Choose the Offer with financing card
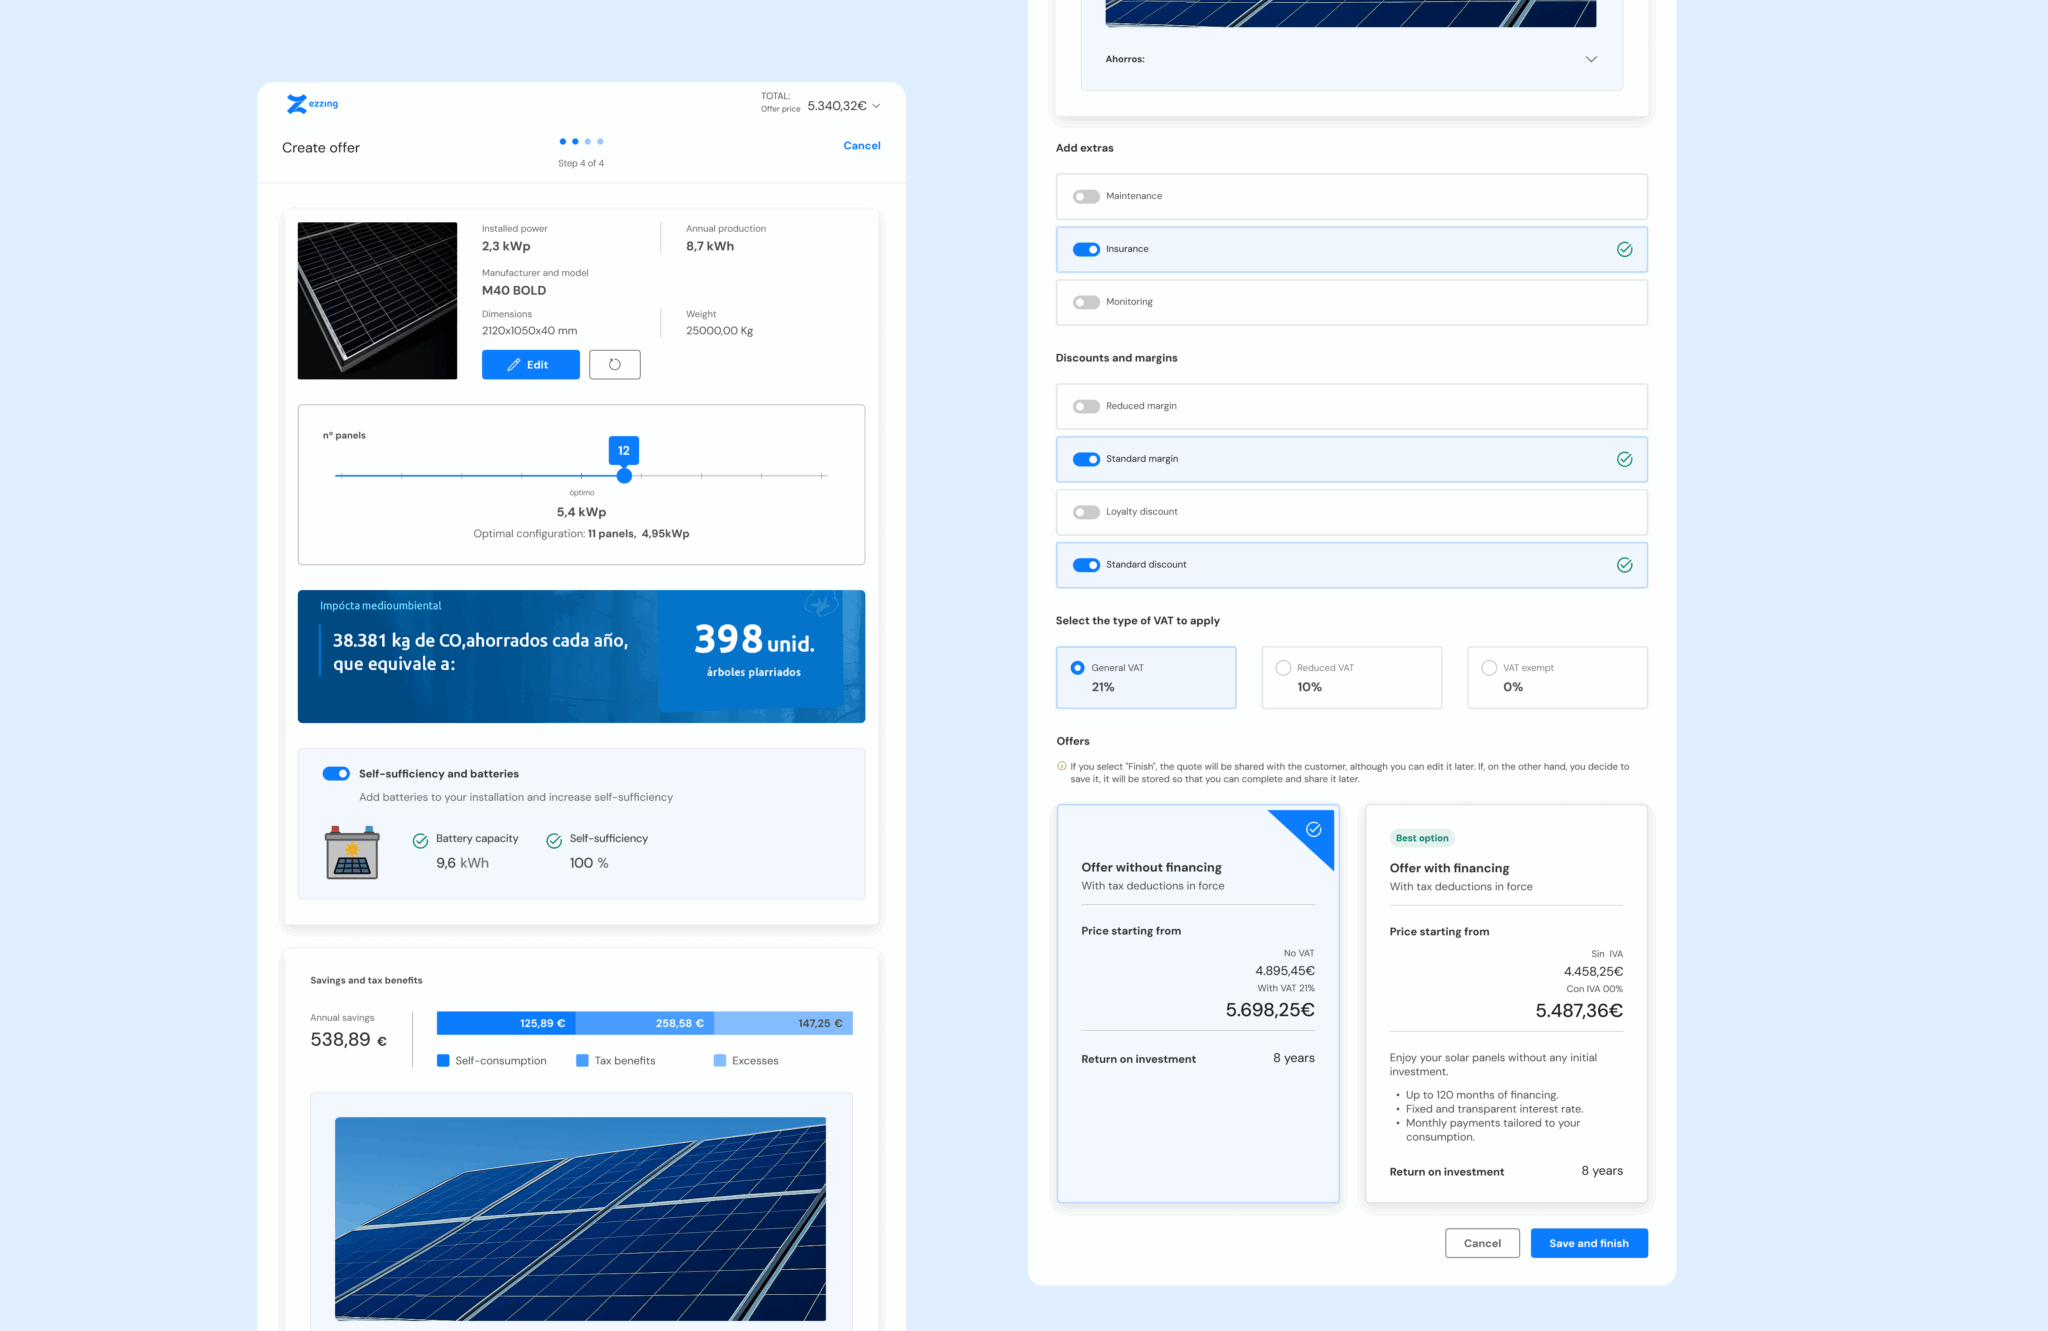The height and width of the screenshot is (1331, 2048). click(x=1505, y=1002)
